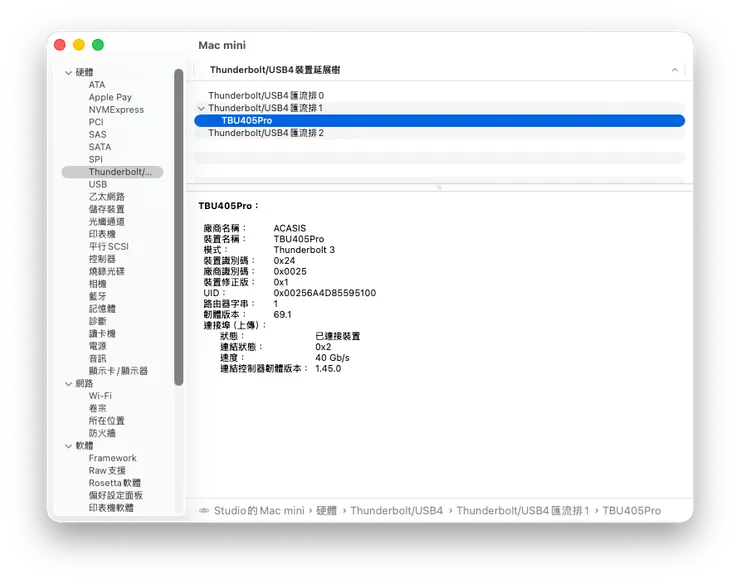
Task: Select SPI in the sidebar
Action: (x=95, y=160)
